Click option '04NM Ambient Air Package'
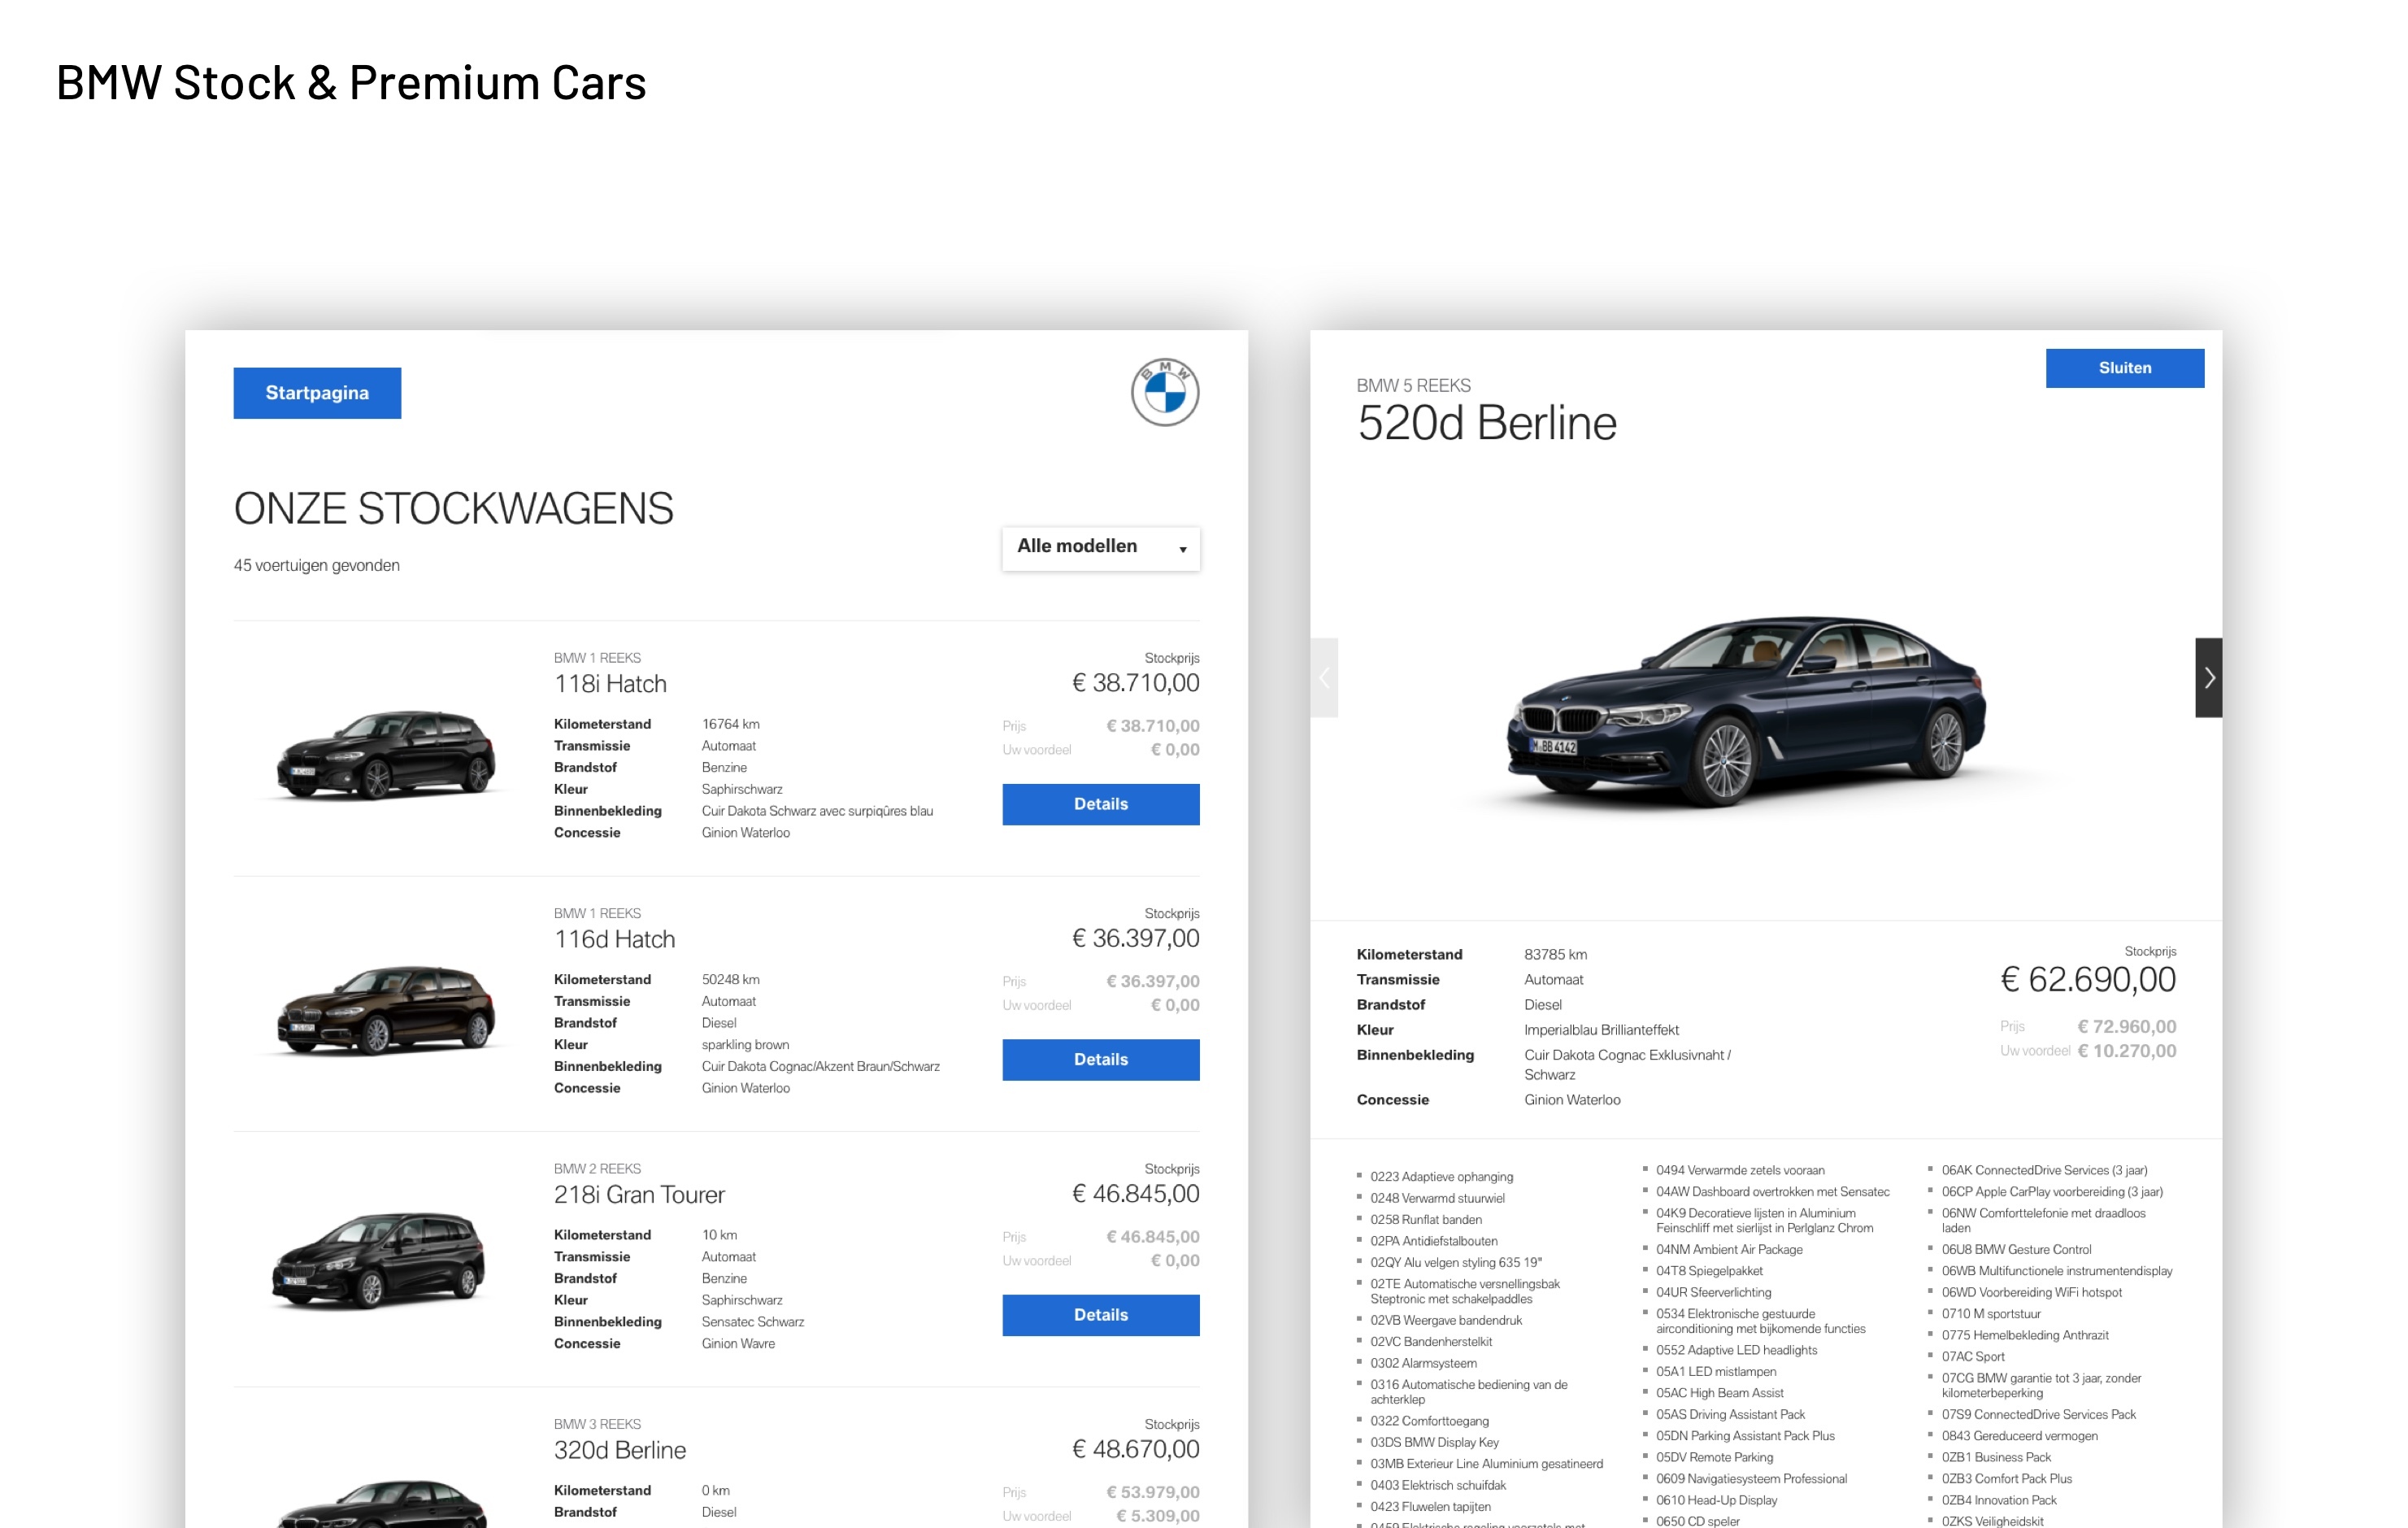The image size is (2408, 1528). tap(1729, 1249)
